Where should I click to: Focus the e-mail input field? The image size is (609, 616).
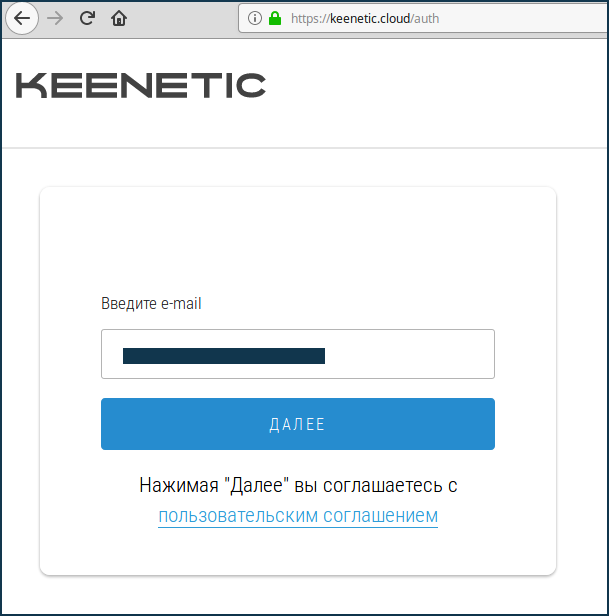tap(297, 355)
